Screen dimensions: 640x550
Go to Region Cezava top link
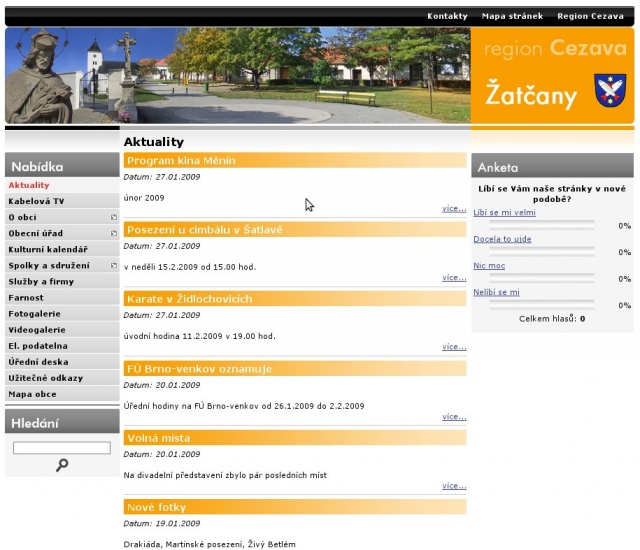click(590, 16)
